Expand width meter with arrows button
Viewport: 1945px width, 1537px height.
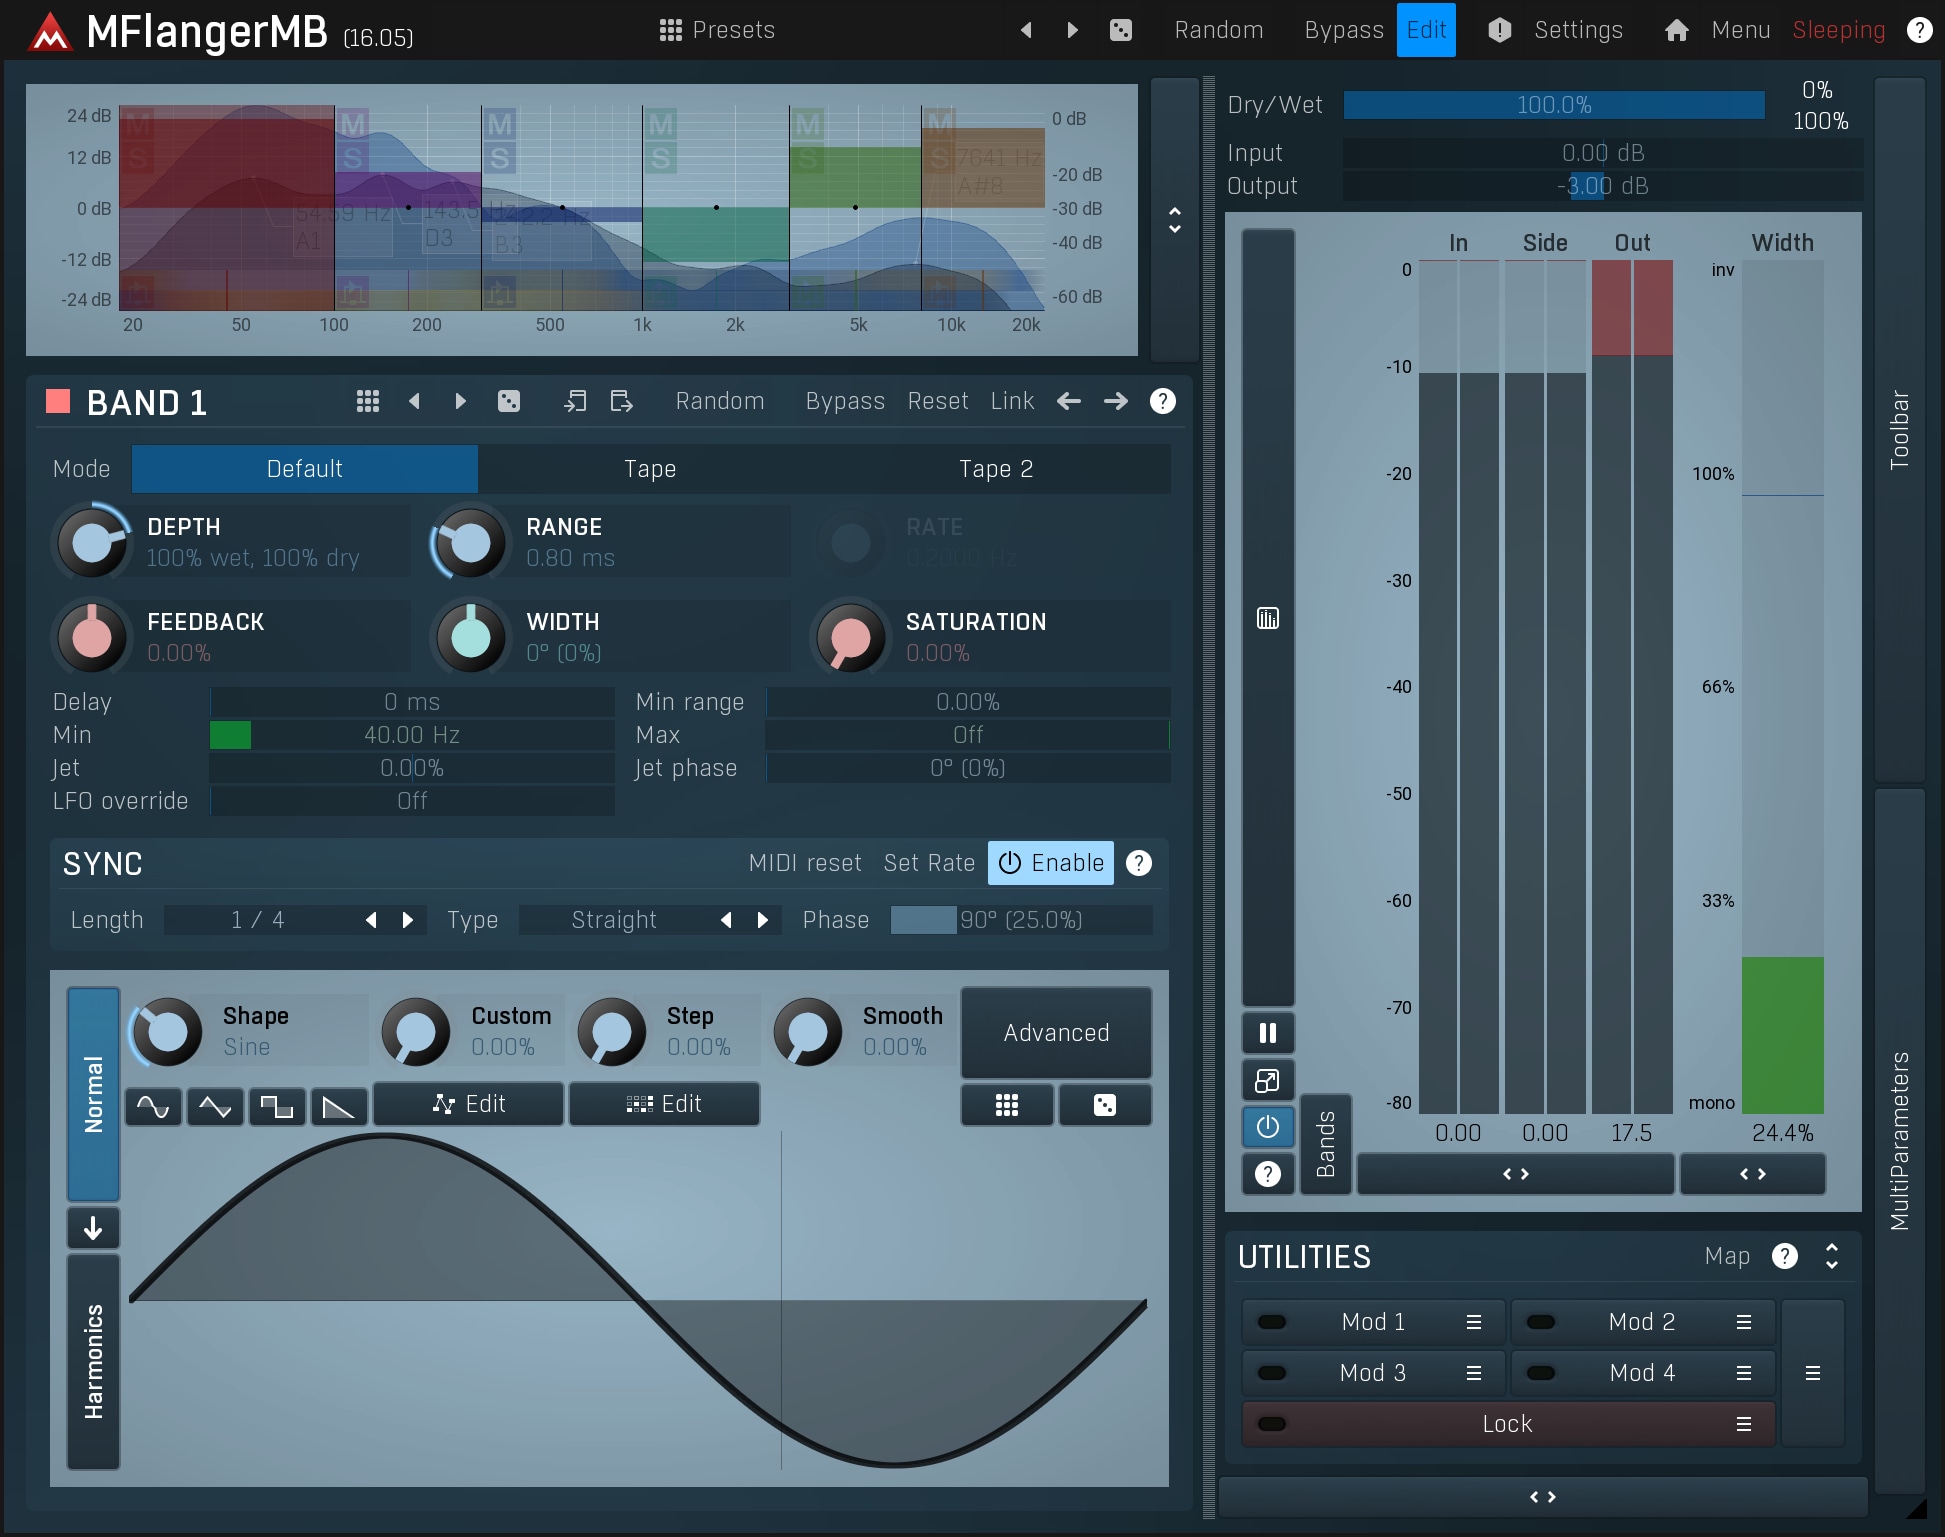pos(1753,1174)
